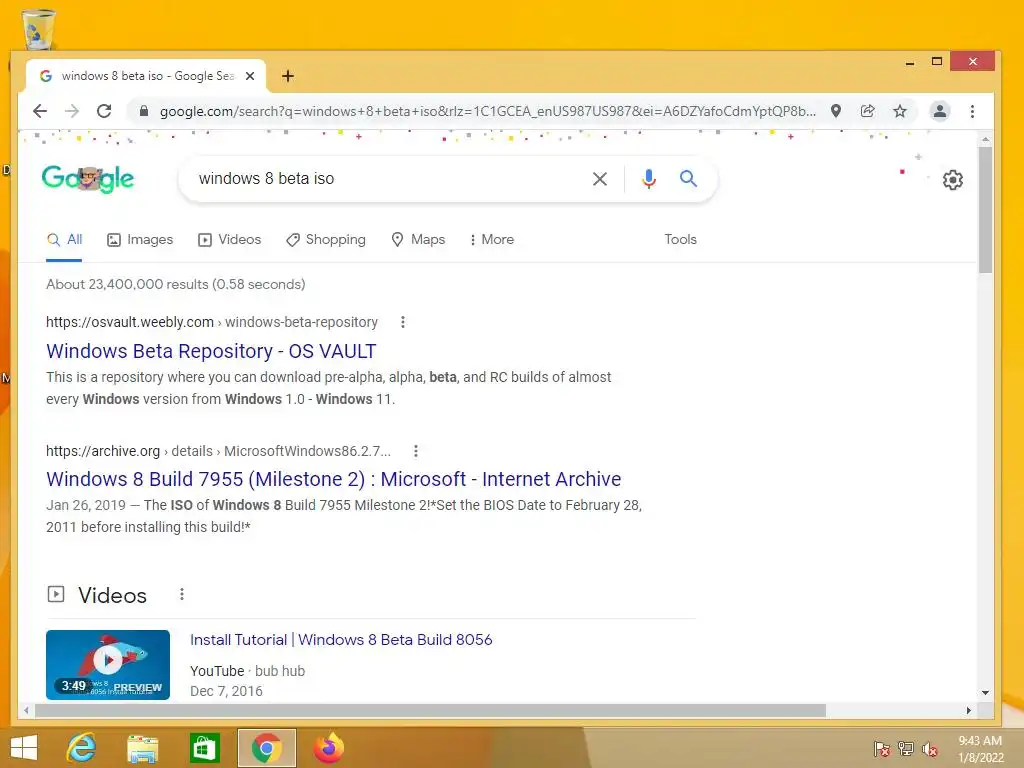Image resolution: width=1024 pixels, height=768 pixels.
Task: Click the Google doodle logo
Action: [x=88, y=178]
